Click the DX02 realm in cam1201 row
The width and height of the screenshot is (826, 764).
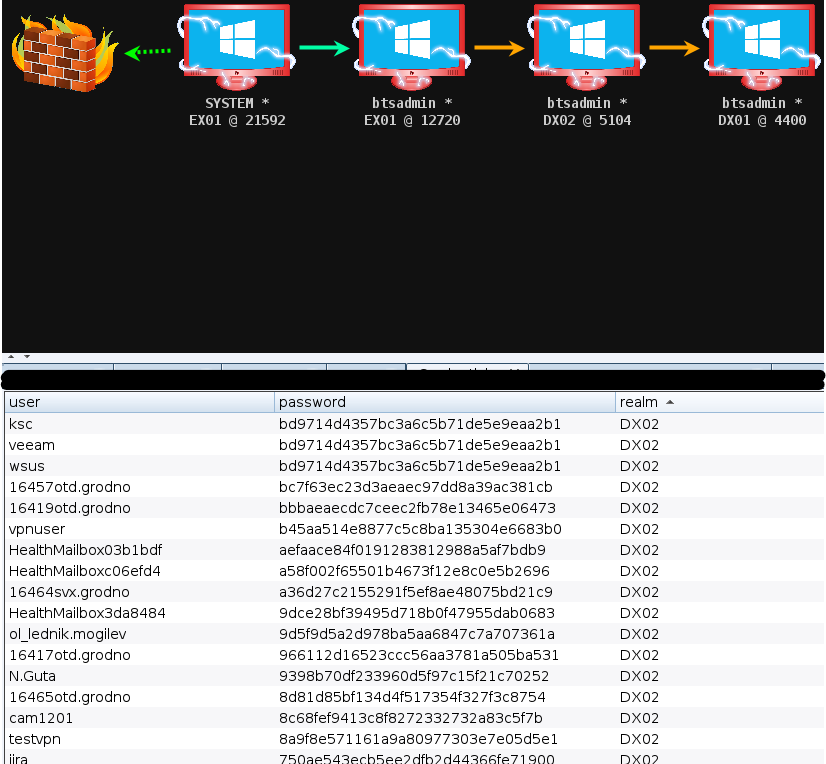click(639, 719)
